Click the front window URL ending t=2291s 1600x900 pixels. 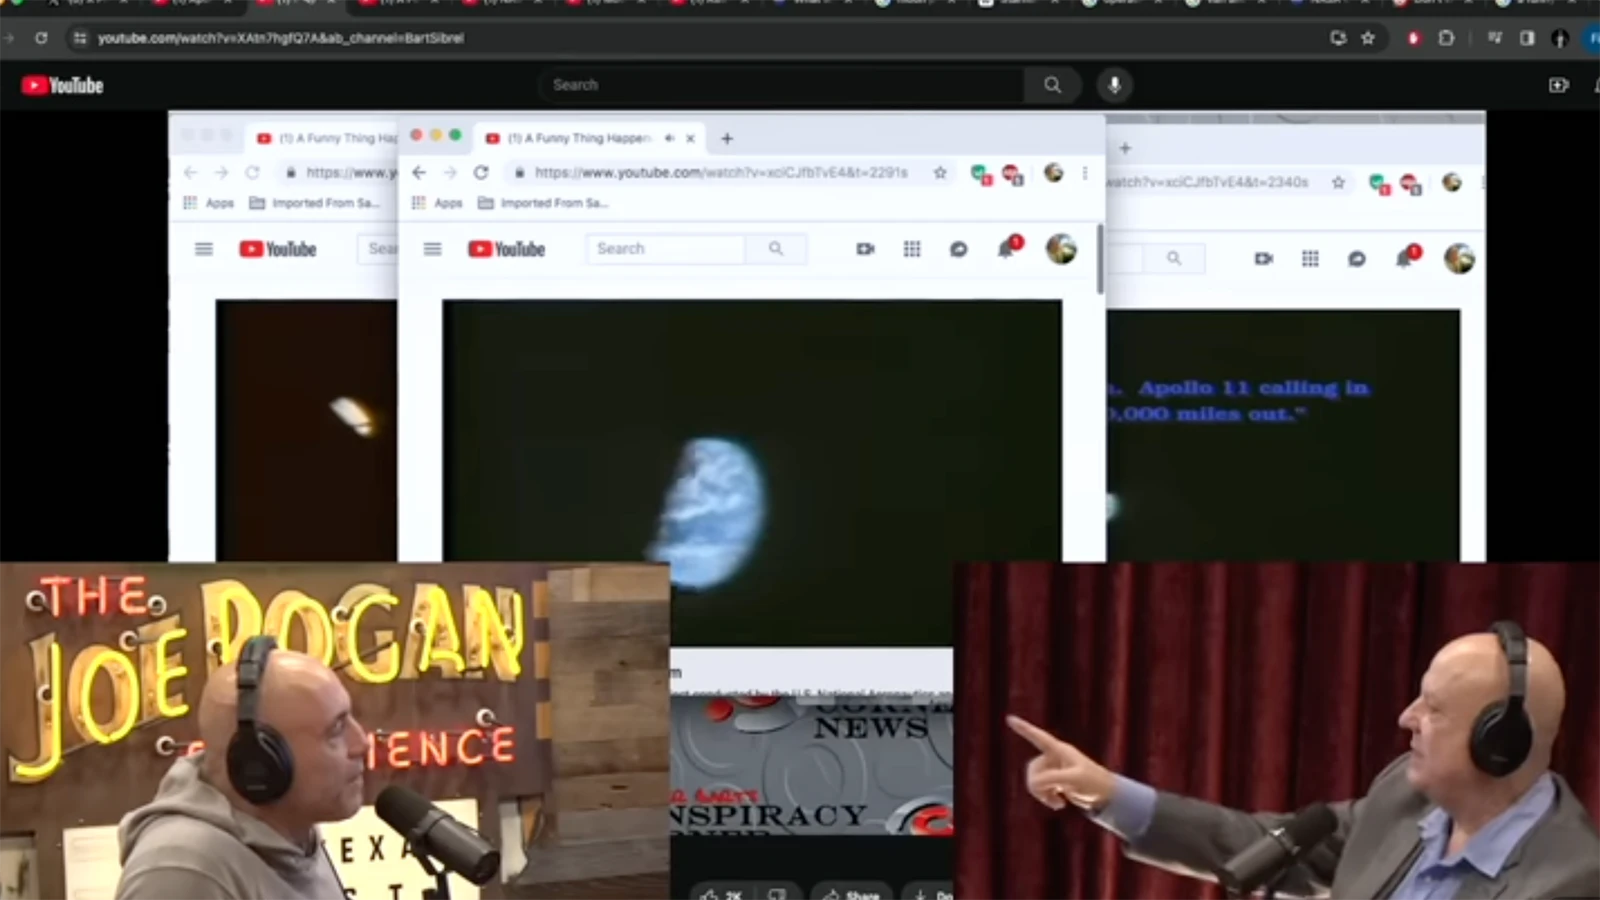[721, 172]
